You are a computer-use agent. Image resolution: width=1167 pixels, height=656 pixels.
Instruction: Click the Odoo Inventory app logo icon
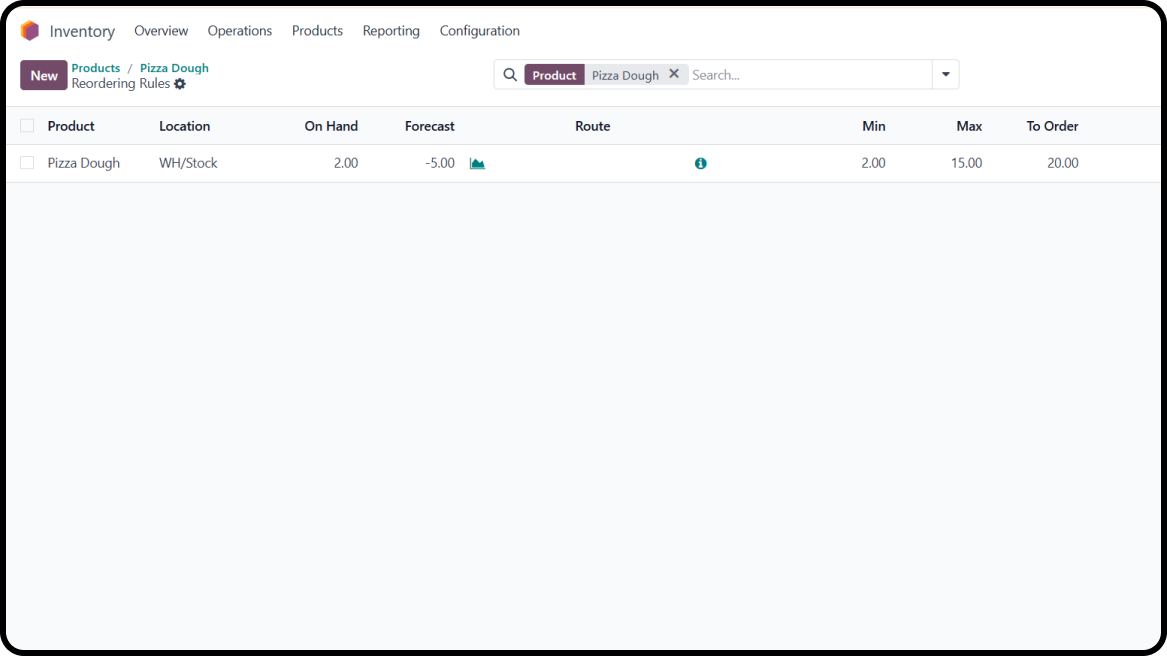(x=30, y=31)
